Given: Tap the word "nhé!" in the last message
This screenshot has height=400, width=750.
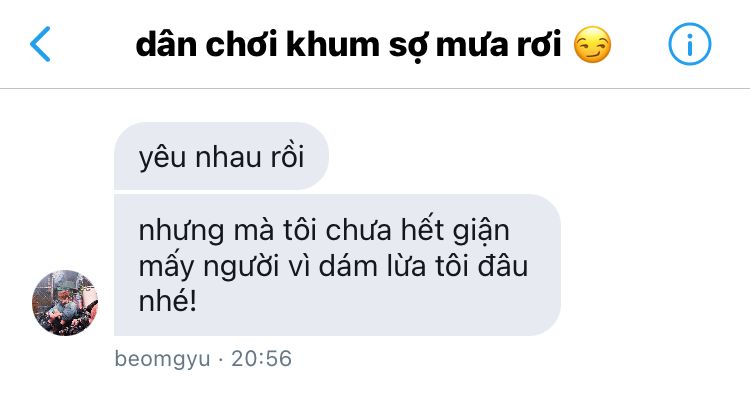Looking at the screenshot, I should (x=168, y=301).
